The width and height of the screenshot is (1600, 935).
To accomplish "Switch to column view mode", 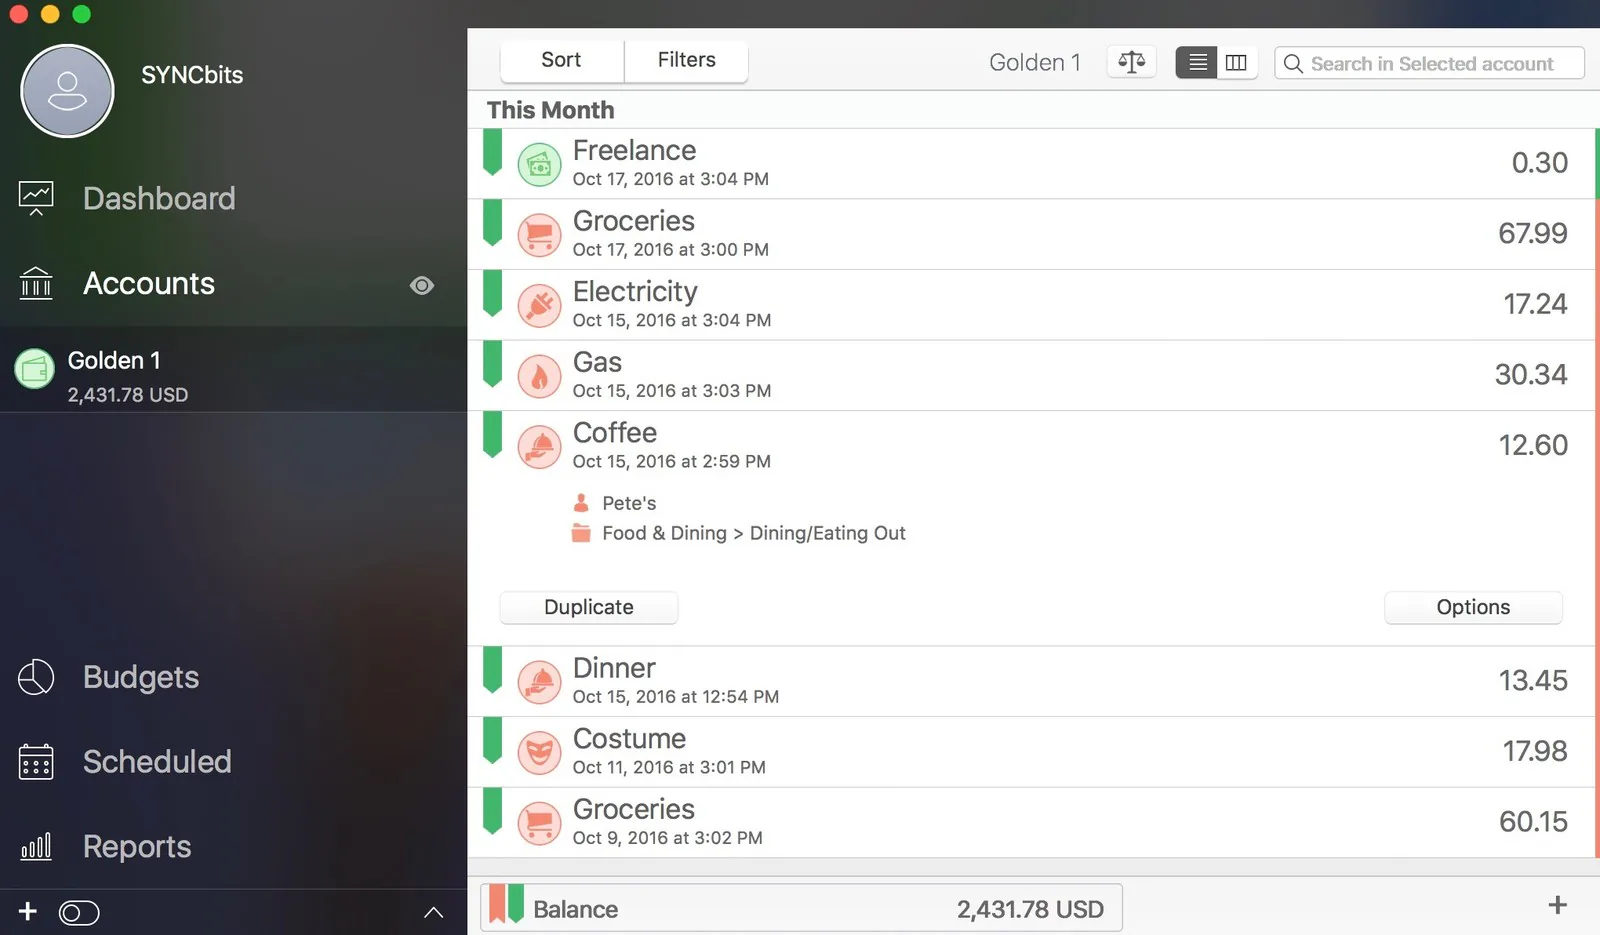I will (1237, 62).
